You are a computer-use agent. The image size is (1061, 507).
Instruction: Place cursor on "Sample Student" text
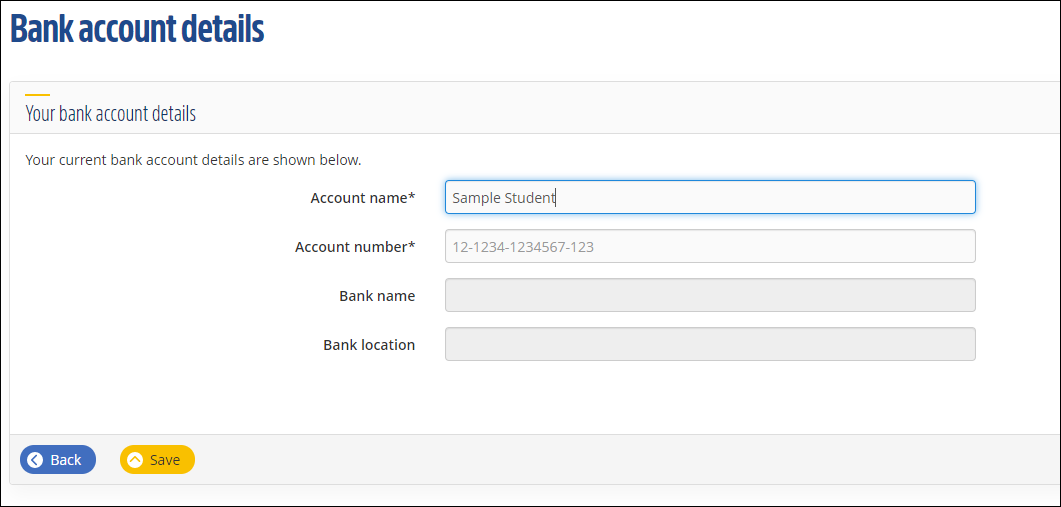coord(503,198)
